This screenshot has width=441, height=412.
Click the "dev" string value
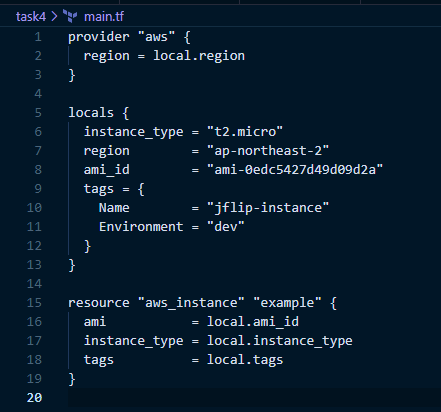tap(226, 227)
